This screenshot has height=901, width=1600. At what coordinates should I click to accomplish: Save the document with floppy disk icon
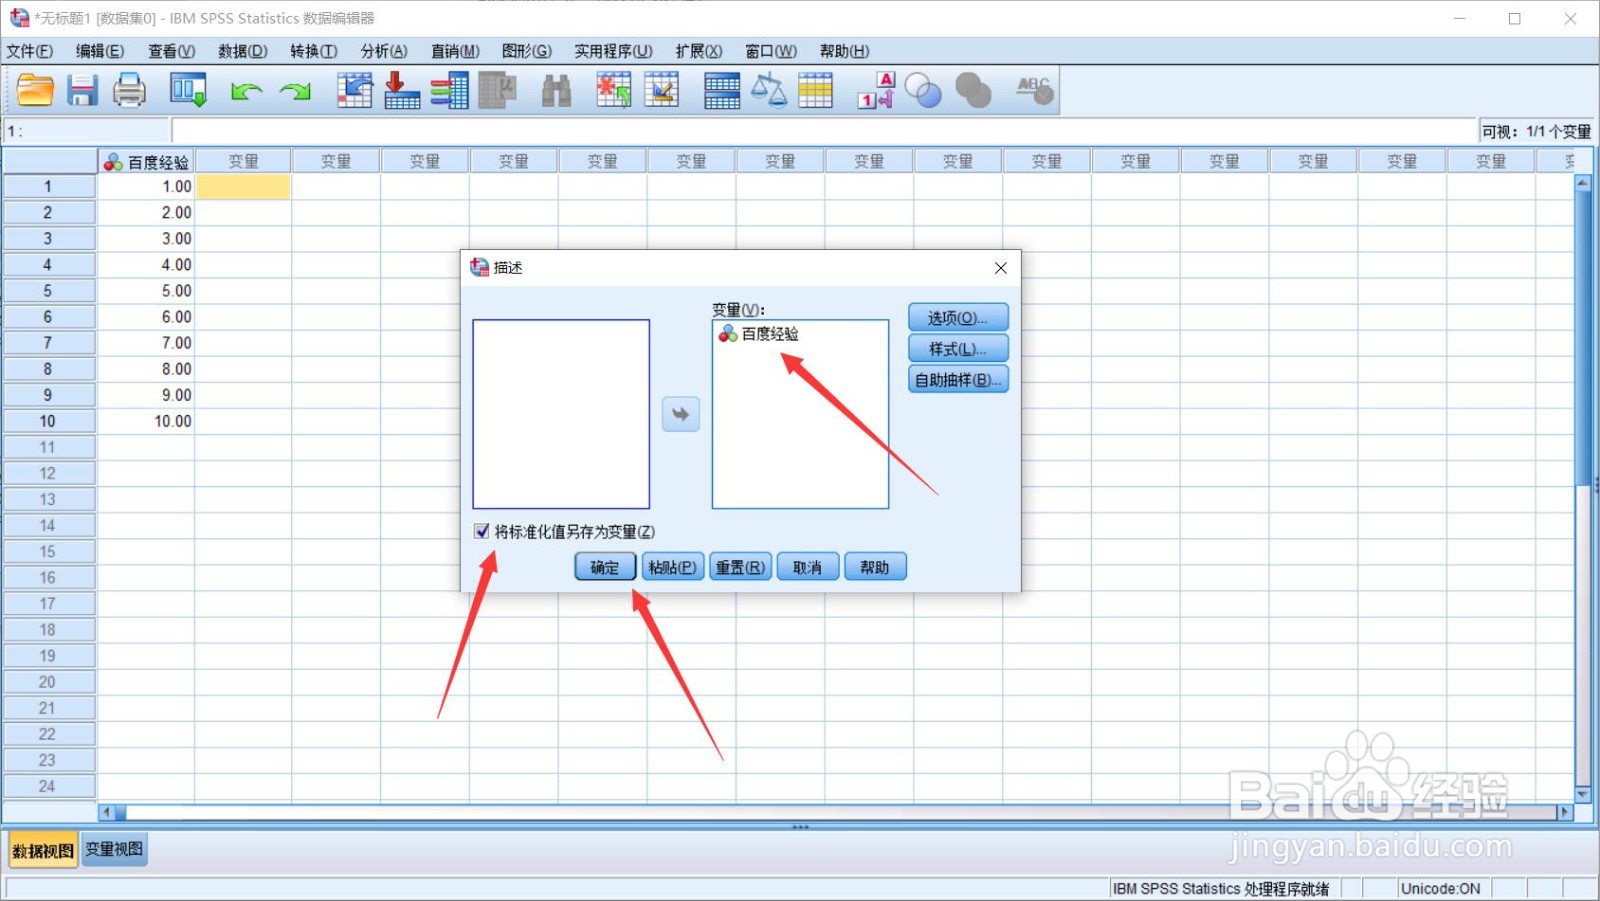pyautogui.click(x=82, y=90)
